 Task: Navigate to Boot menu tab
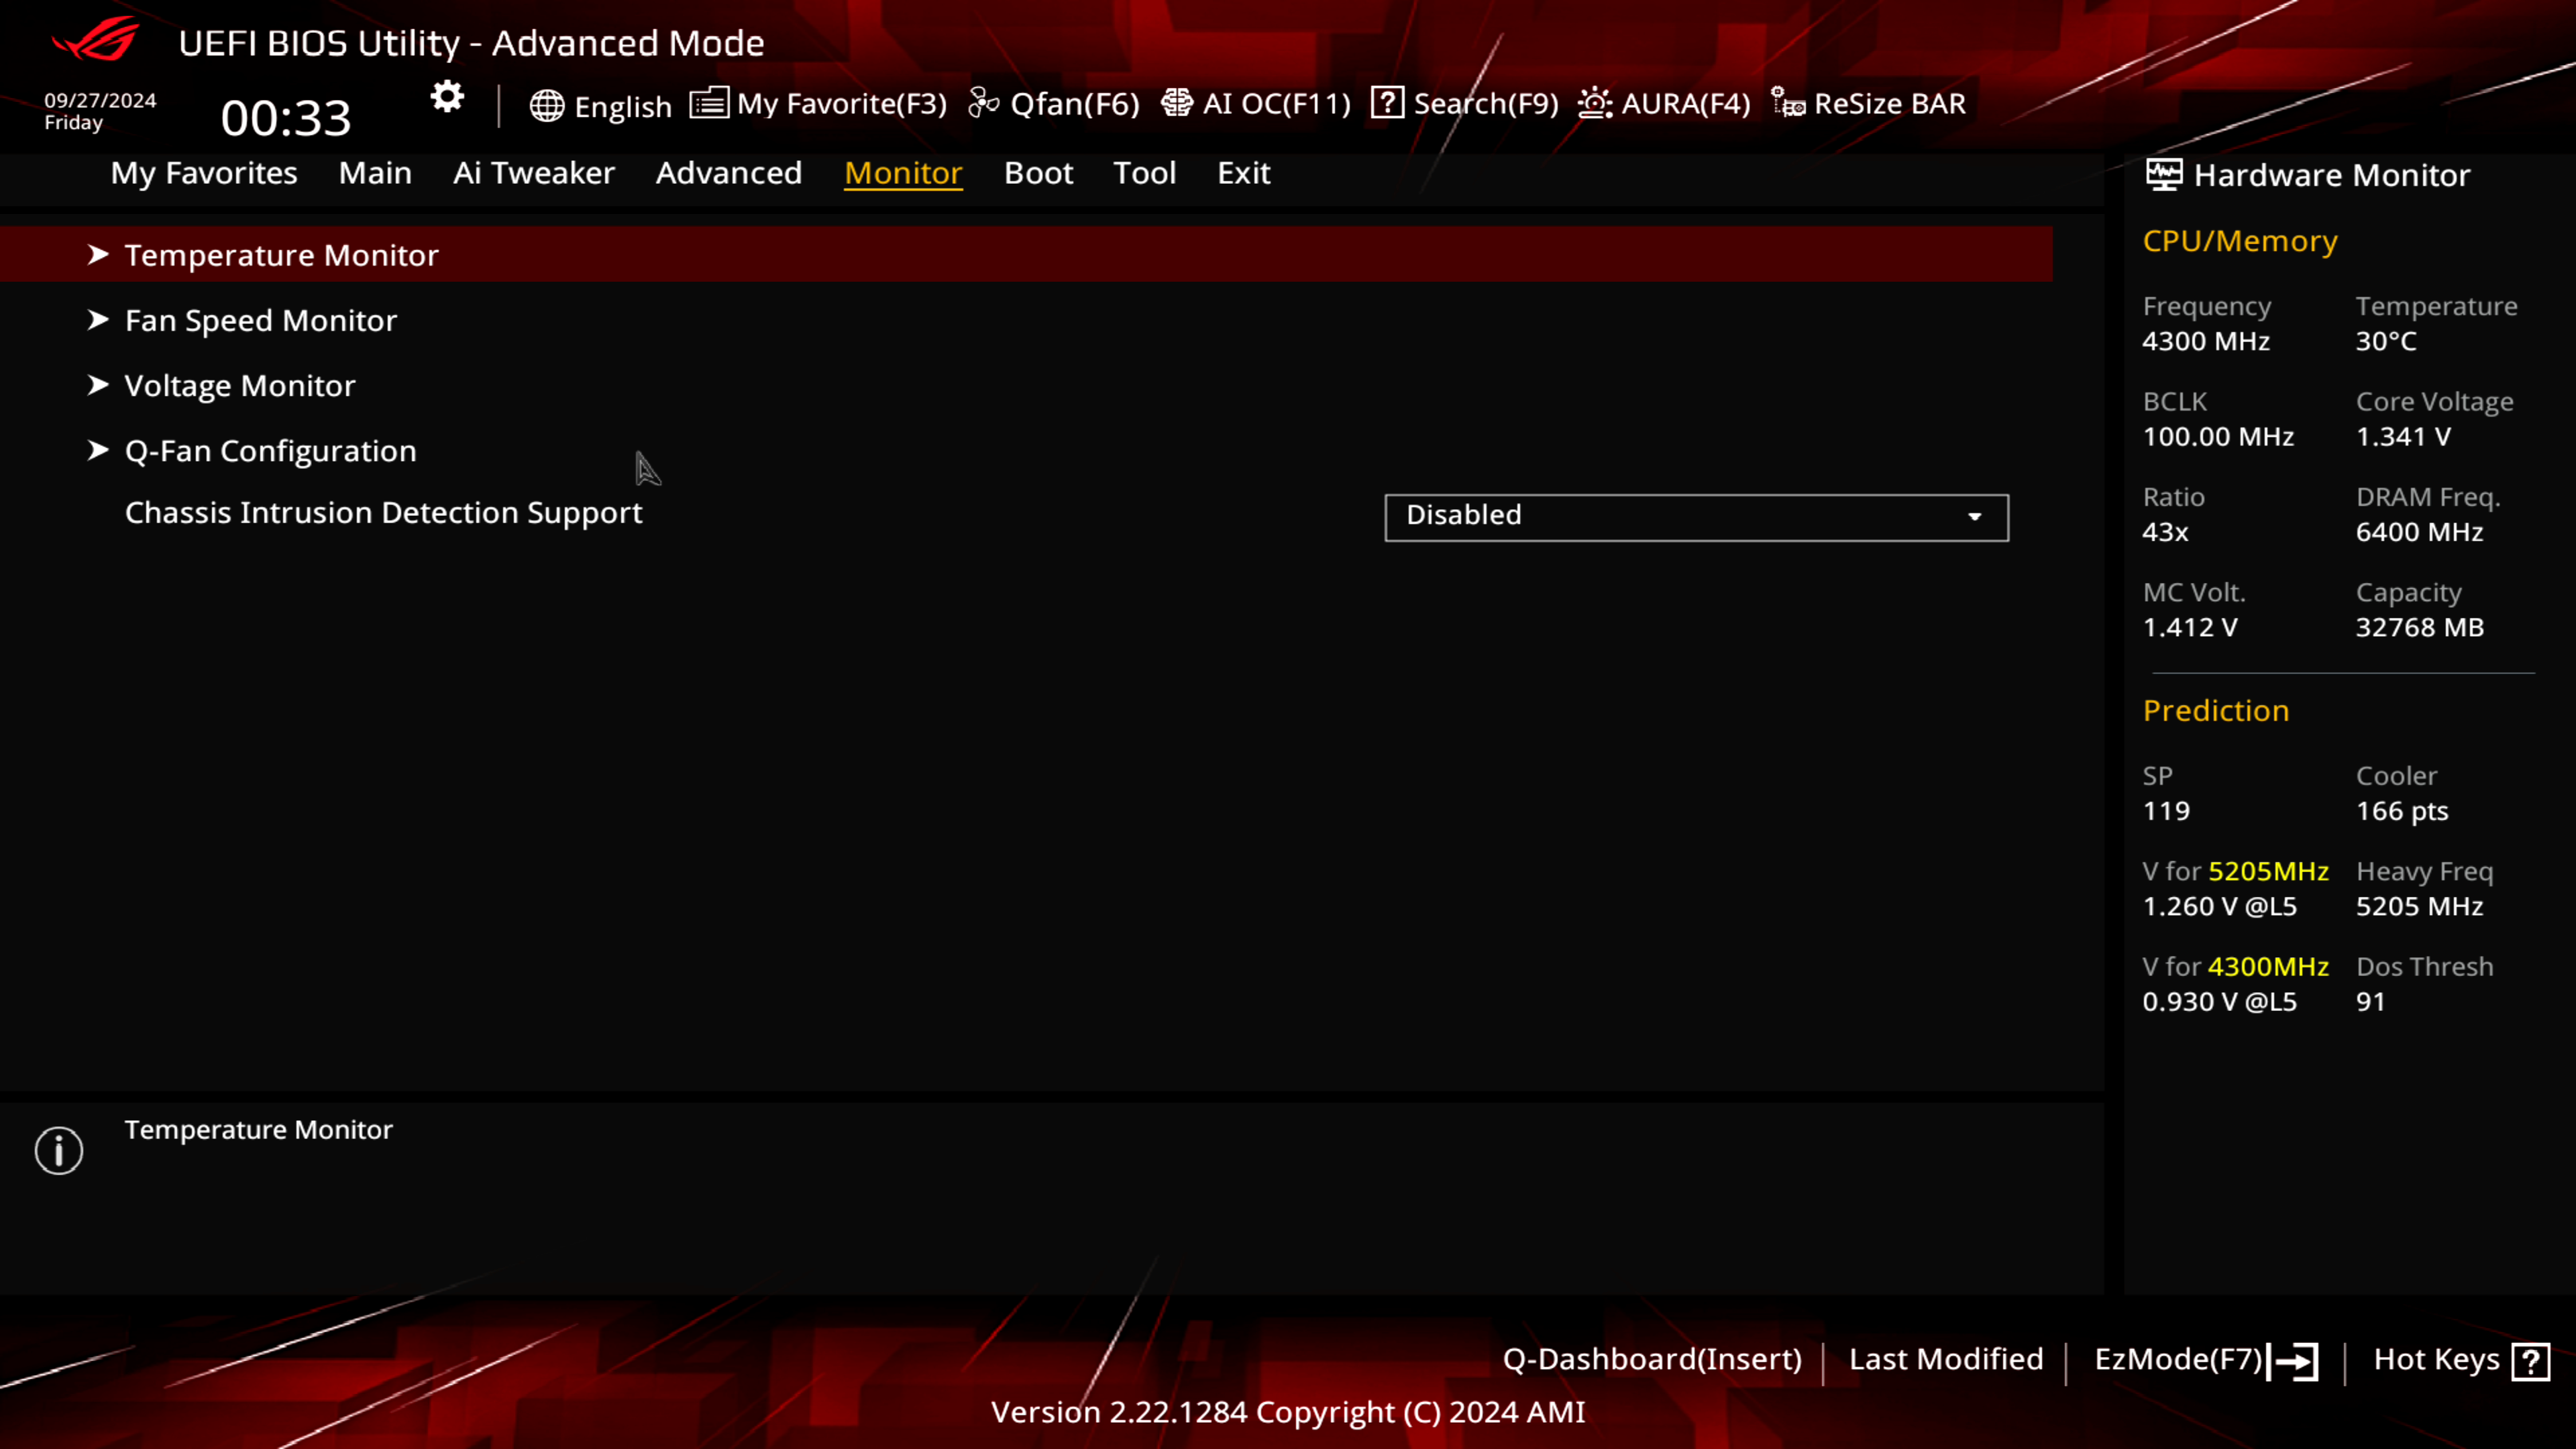pyautogui.click(x=1038, y=172)
